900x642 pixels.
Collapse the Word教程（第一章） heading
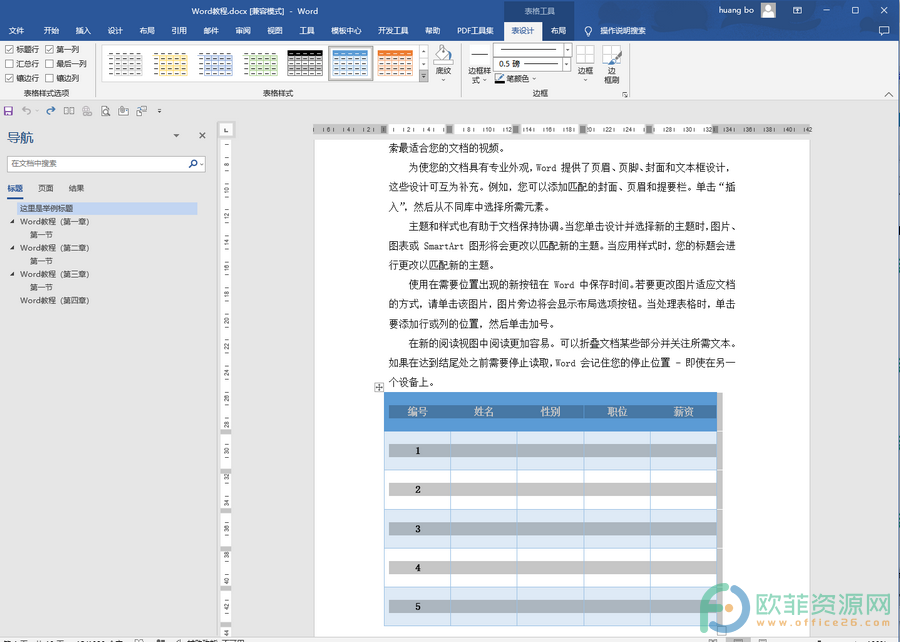(13, 221)
